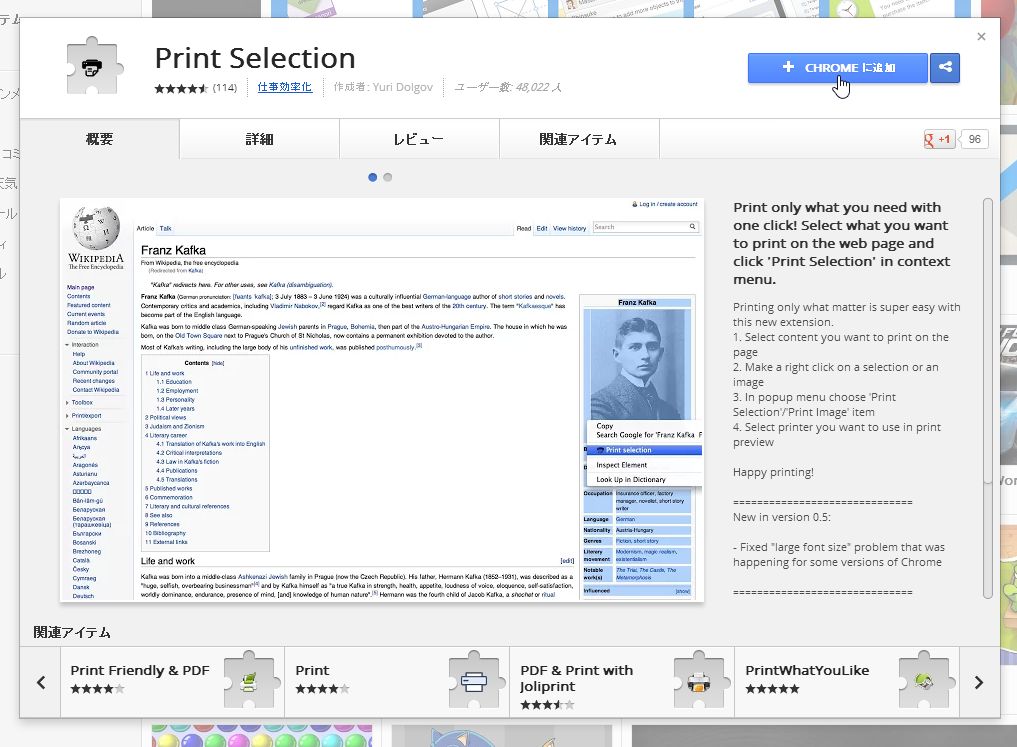1017x747 pixels.
Task: Click the star rating under PDF & Print with Joliprint
Action: (x=547, y=705)
